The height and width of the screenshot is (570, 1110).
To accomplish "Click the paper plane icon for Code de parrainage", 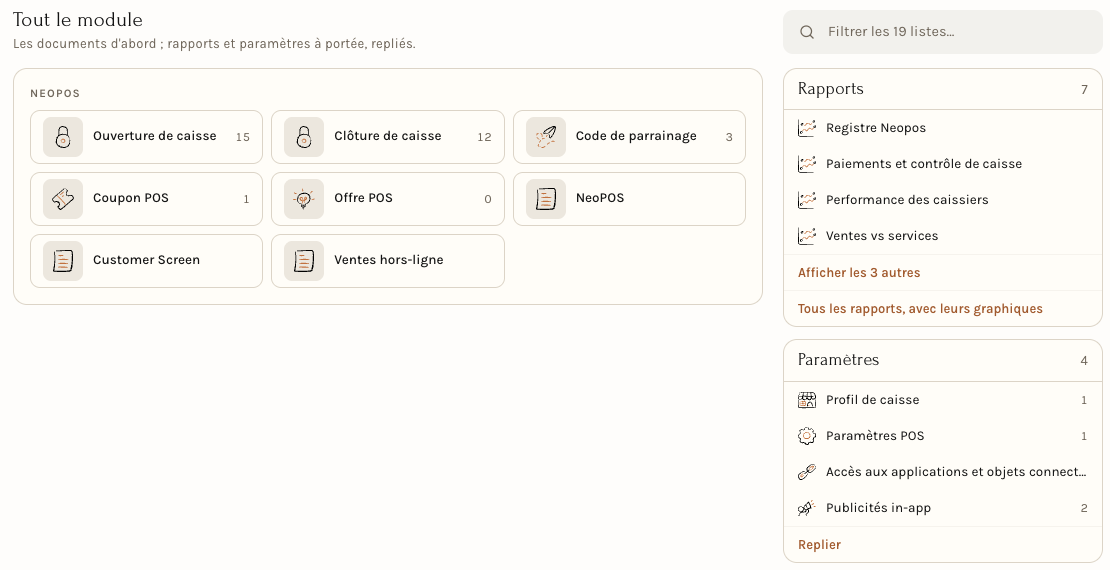I will 546,137.
